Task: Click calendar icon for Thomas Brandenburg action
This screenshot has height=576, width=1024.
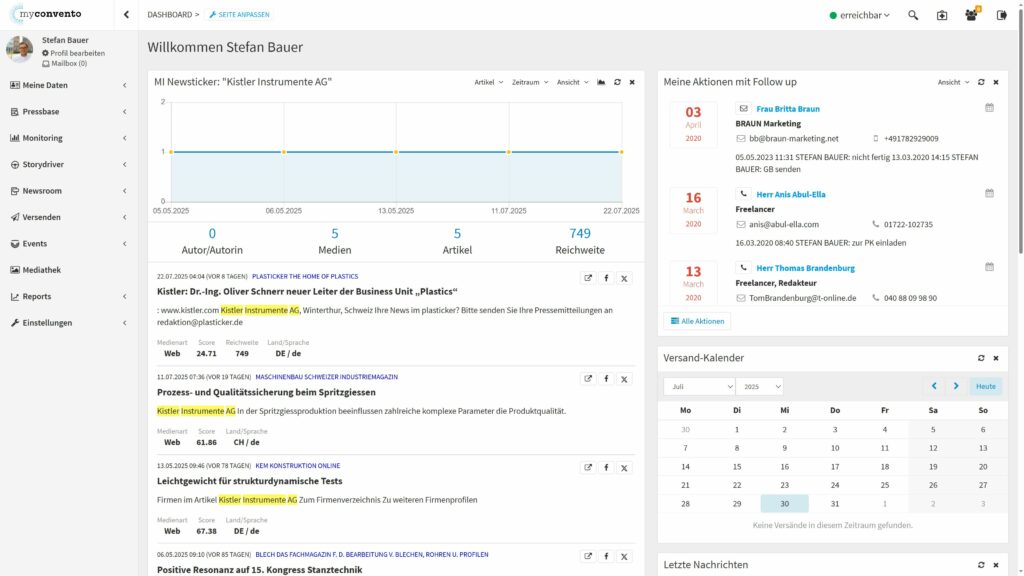Action: pos(989,267)
